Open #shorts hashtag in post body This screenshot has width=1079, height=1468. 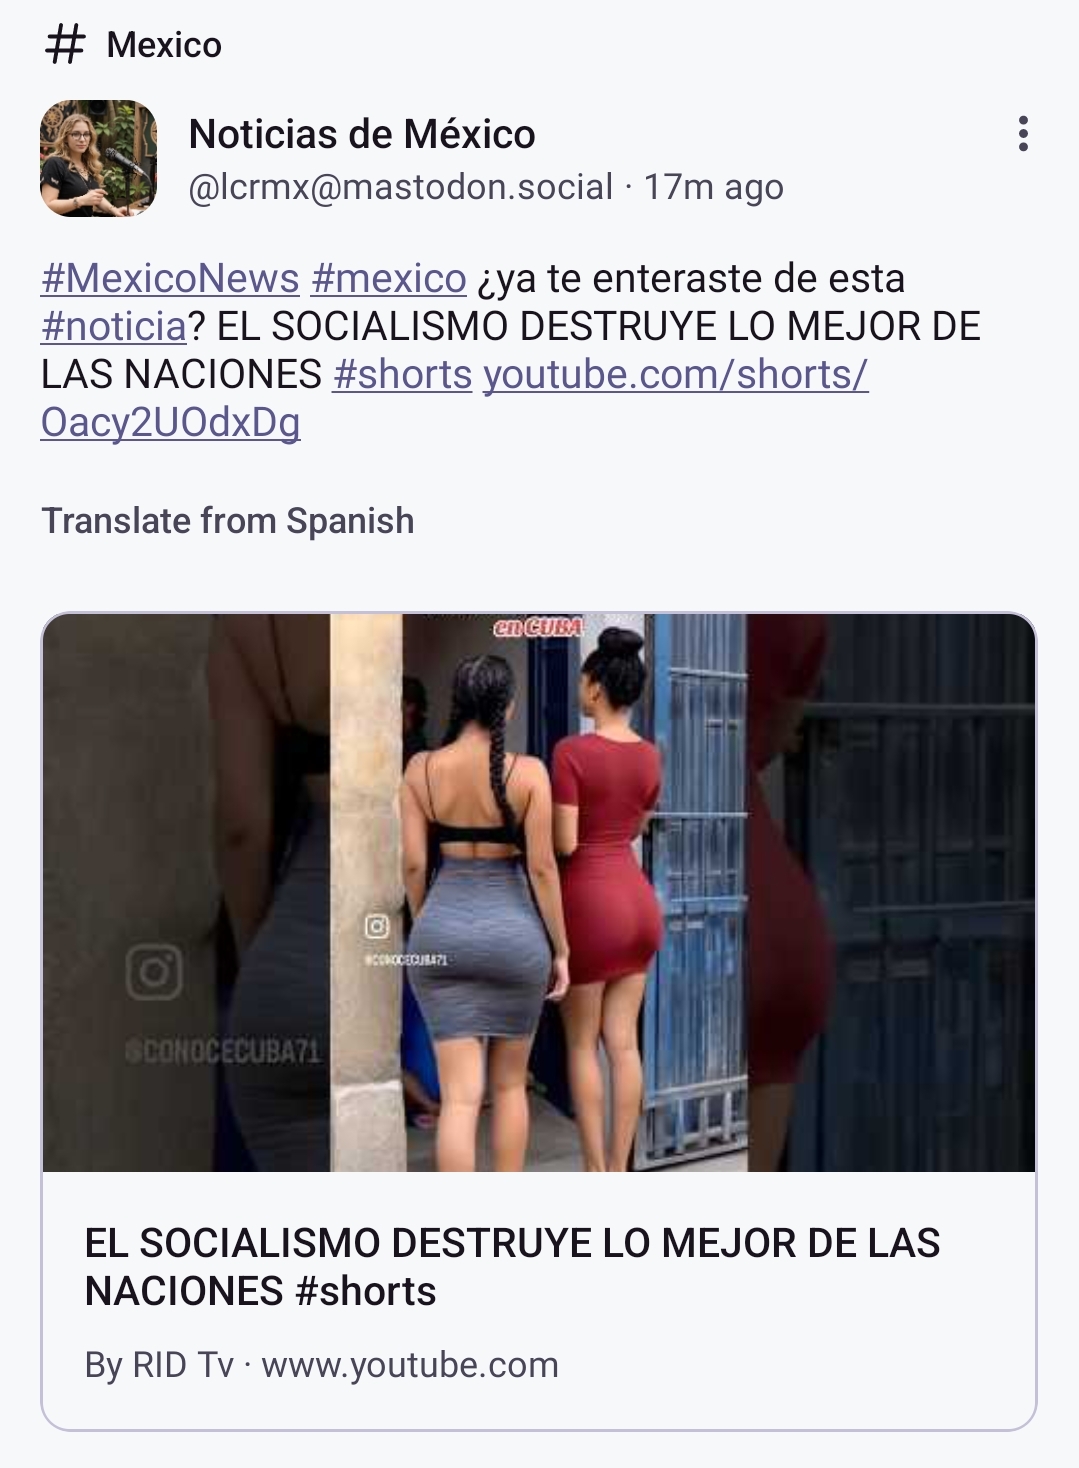coord(402,374)
